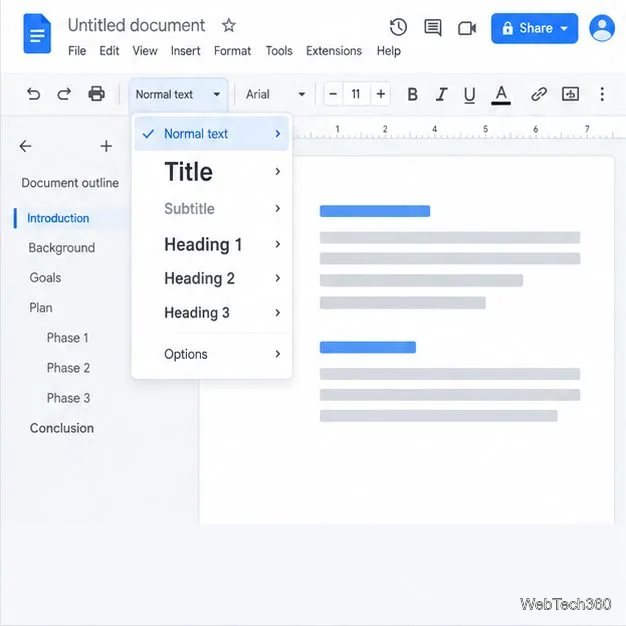Screen dimensions: 626x626
Task: Open the Tools menu
Action: (x=279, y=51)
